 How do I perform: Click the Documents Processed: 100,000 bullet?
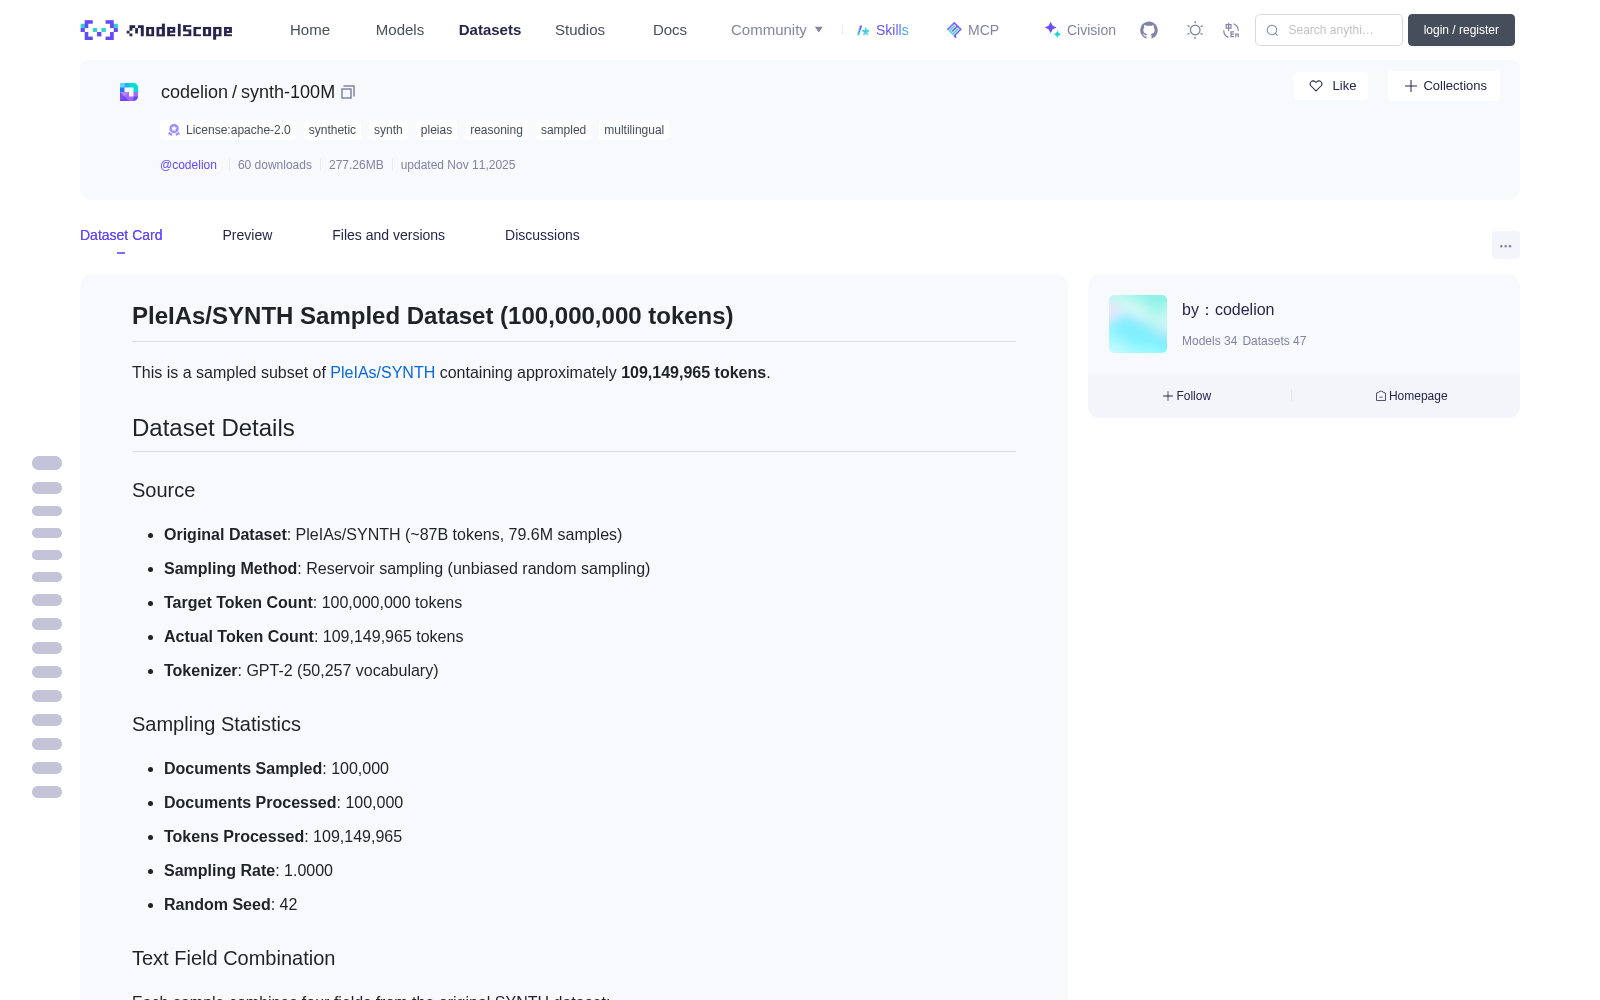(283, 802)
